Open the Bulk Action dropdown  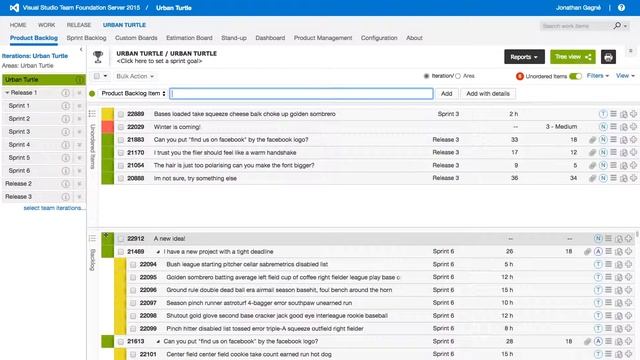tap(135, 76)
